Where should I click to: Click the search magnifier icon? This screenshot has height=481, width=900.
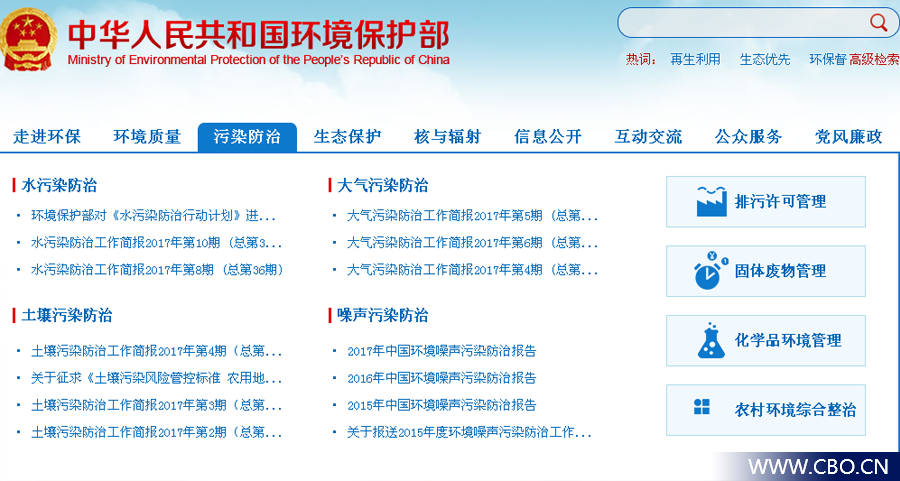[x=878, y=23]
